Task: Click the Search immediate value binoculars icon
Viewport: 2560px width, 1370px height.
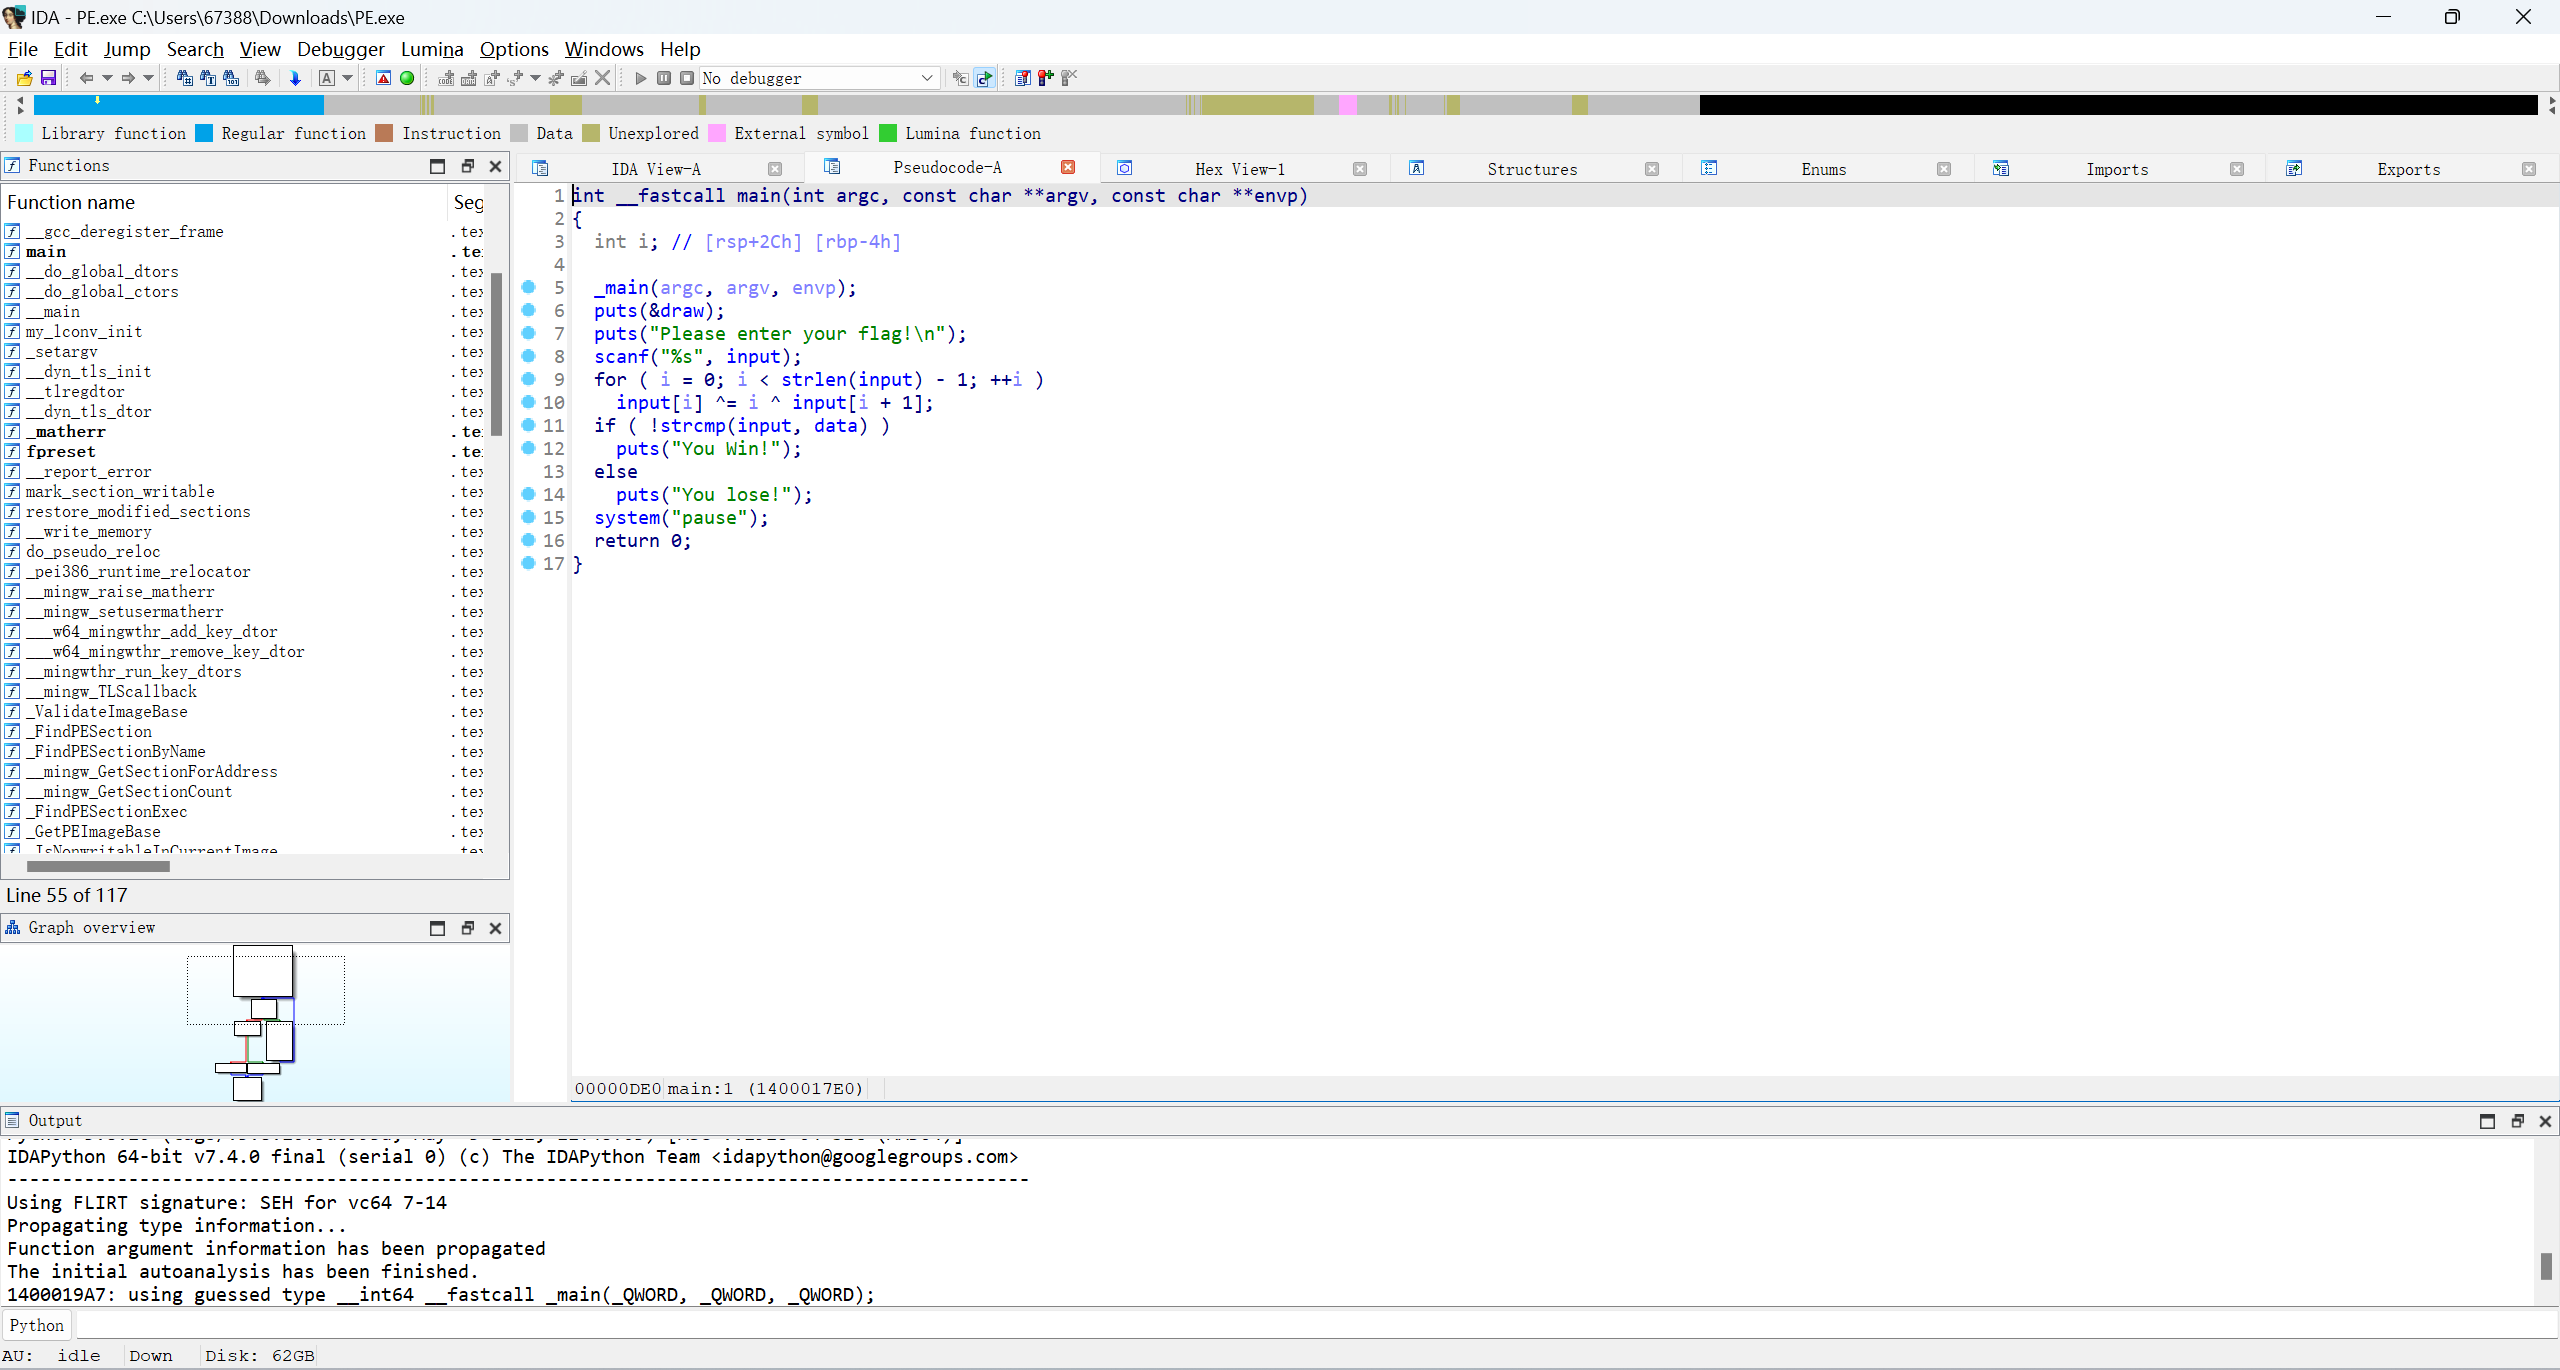Action: 185,78
